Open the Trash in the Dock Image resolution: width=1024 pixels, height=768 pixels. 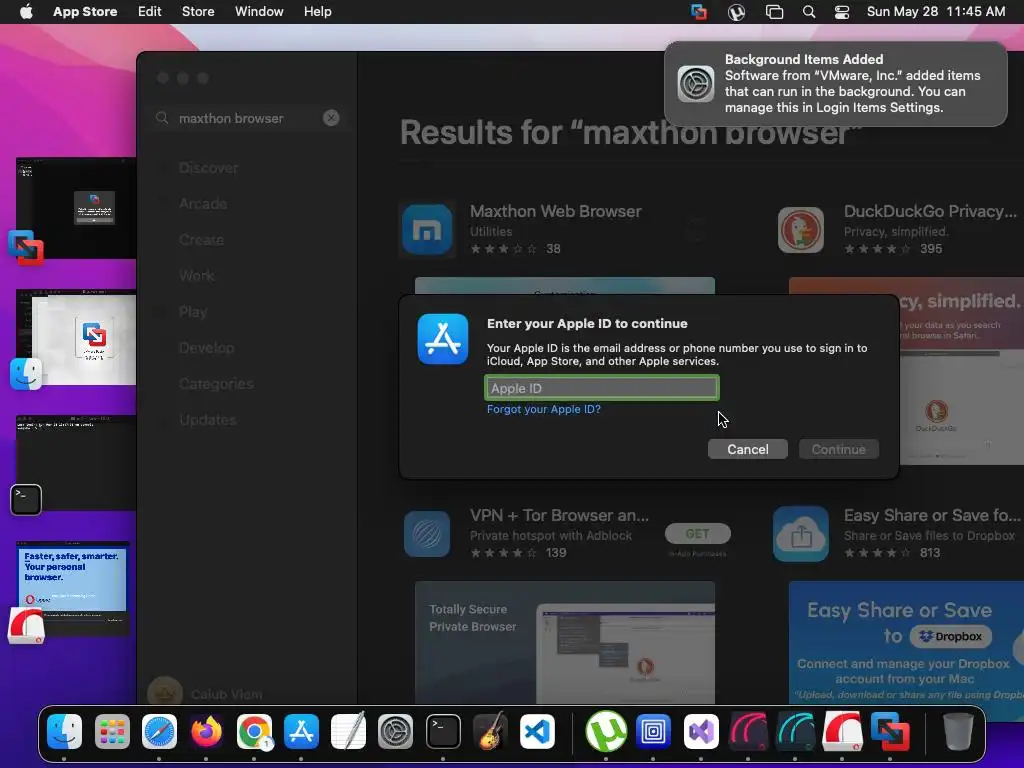pos(958,731)
